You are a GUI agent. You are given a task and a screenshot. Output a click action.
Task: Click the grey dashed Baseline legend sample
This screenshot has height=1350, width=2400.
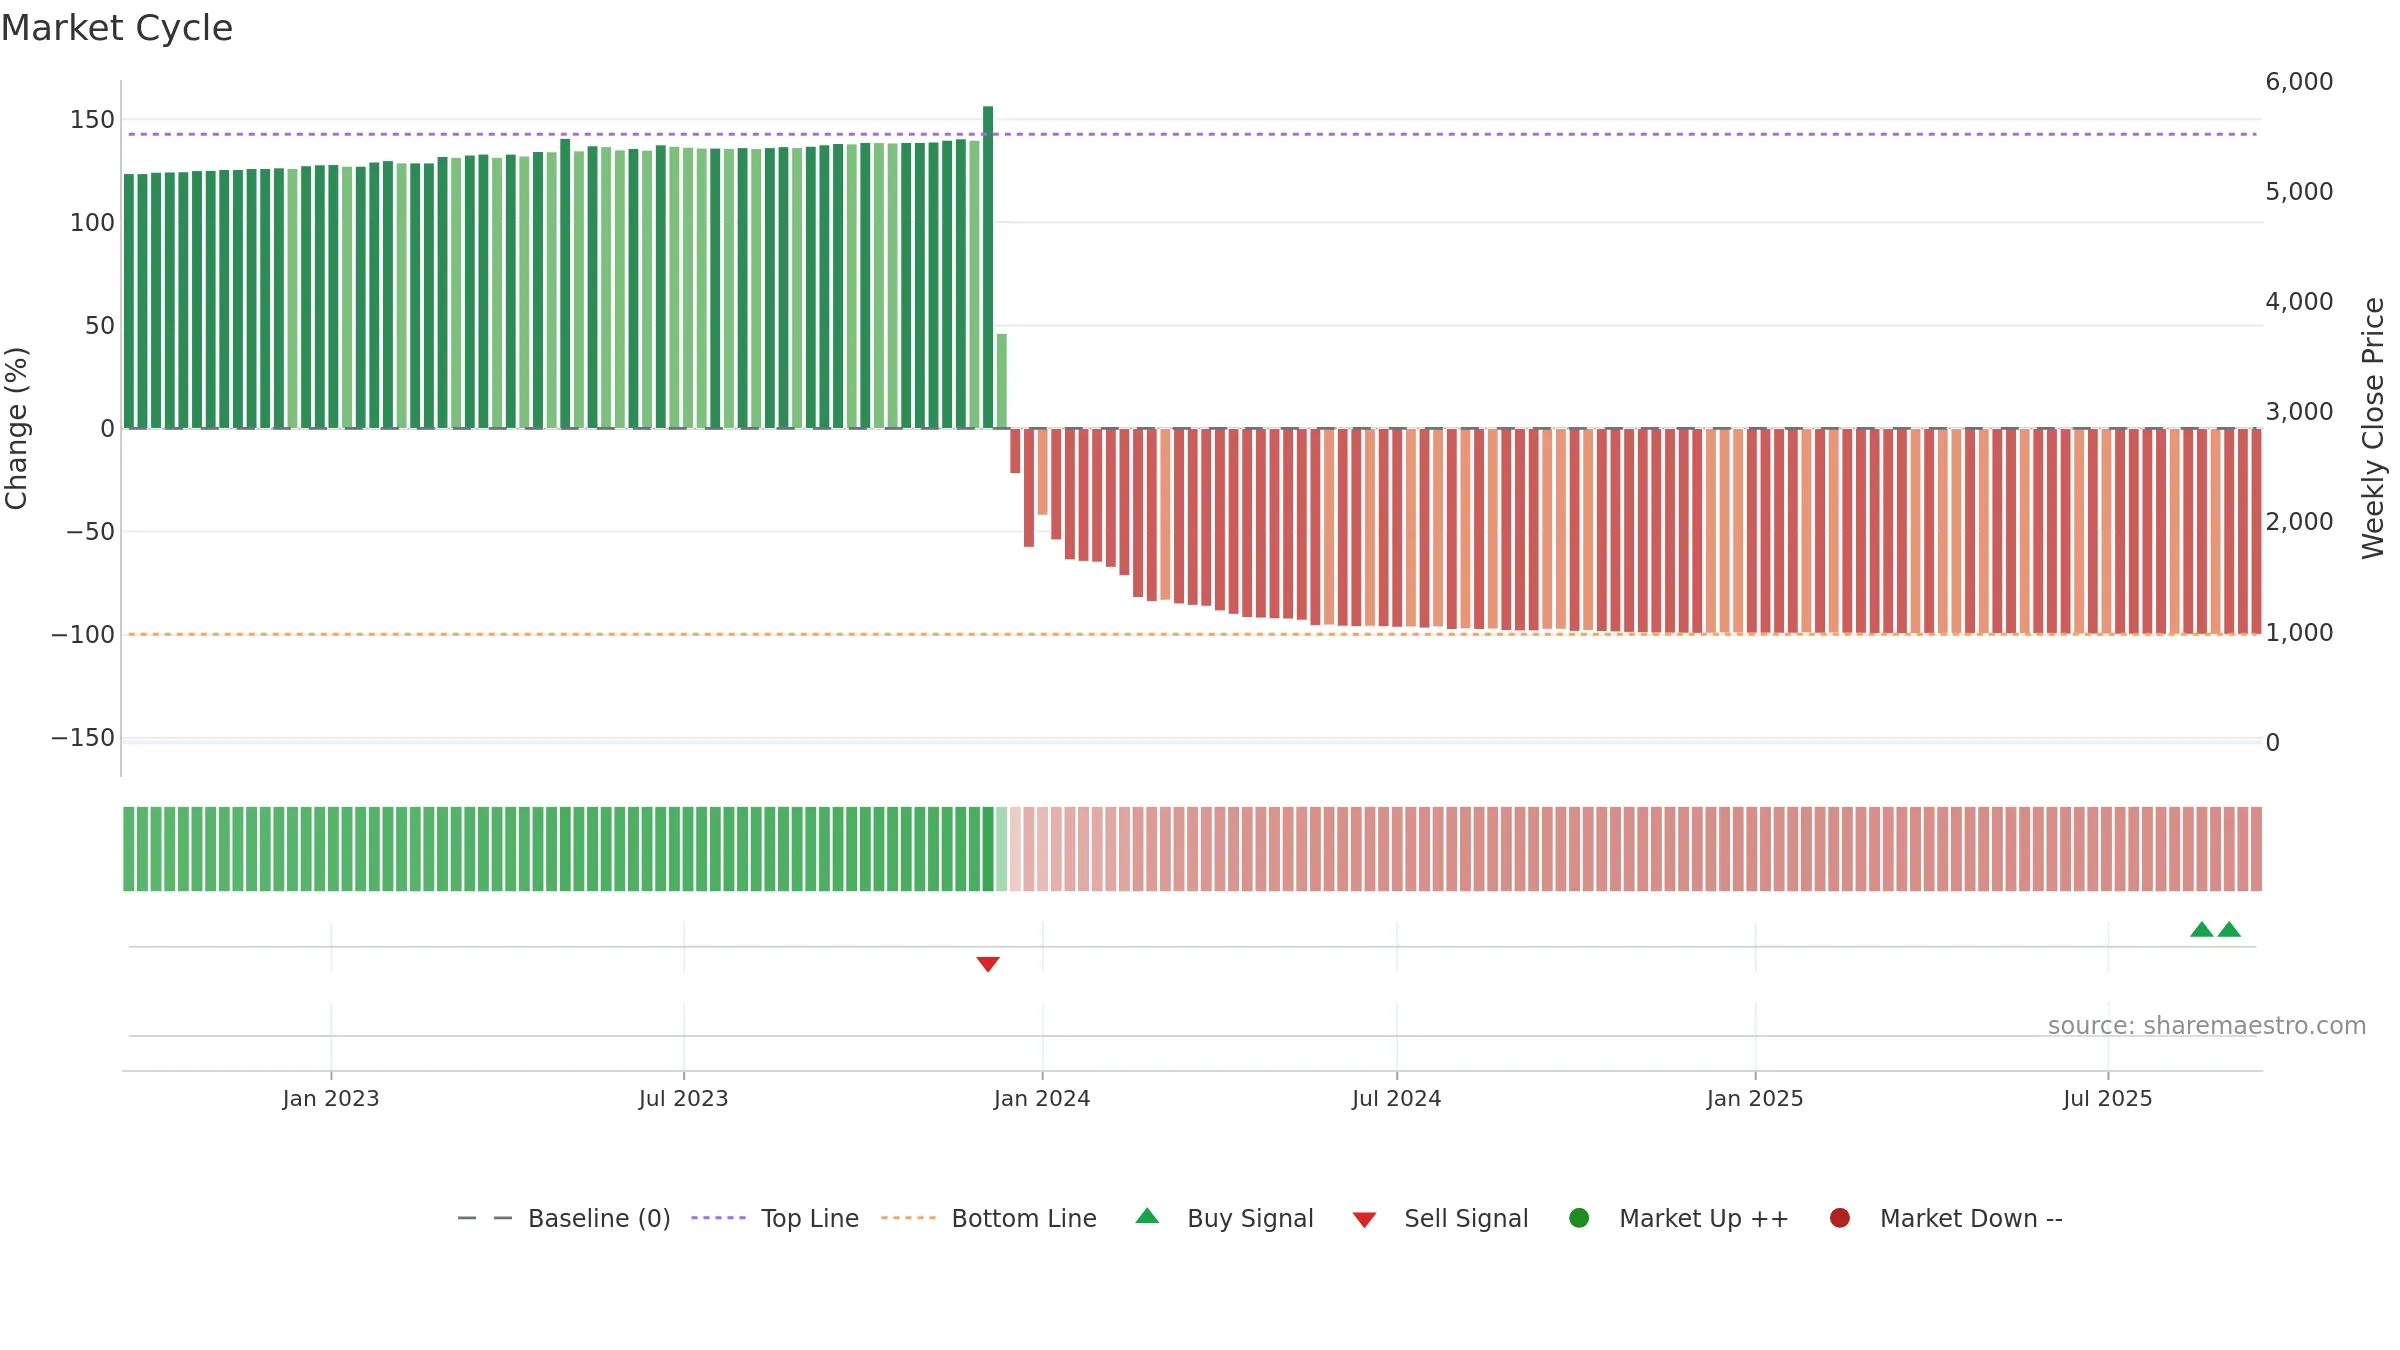485,1218
